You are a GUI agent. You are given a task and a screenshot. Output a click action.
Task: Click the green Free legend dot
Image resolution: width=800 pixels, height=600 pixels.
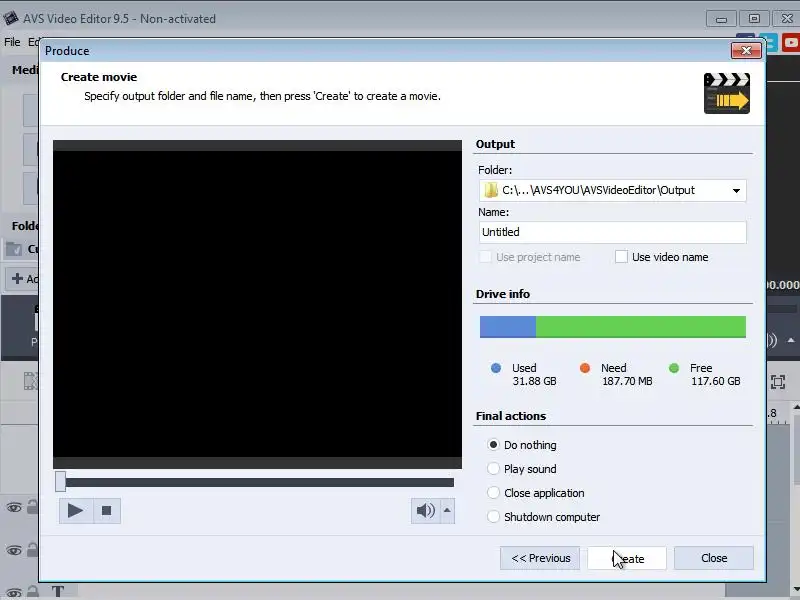674,368
